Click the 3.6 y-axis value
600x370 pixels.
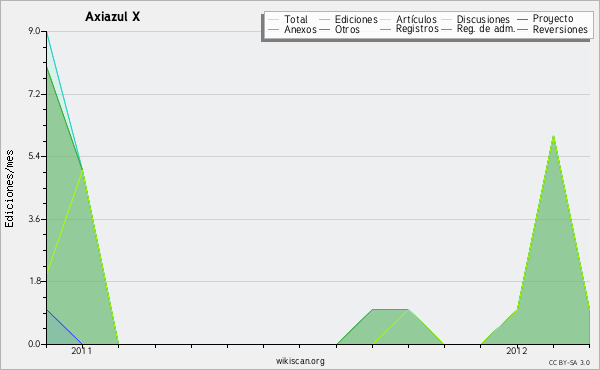(x=34, y=219)
